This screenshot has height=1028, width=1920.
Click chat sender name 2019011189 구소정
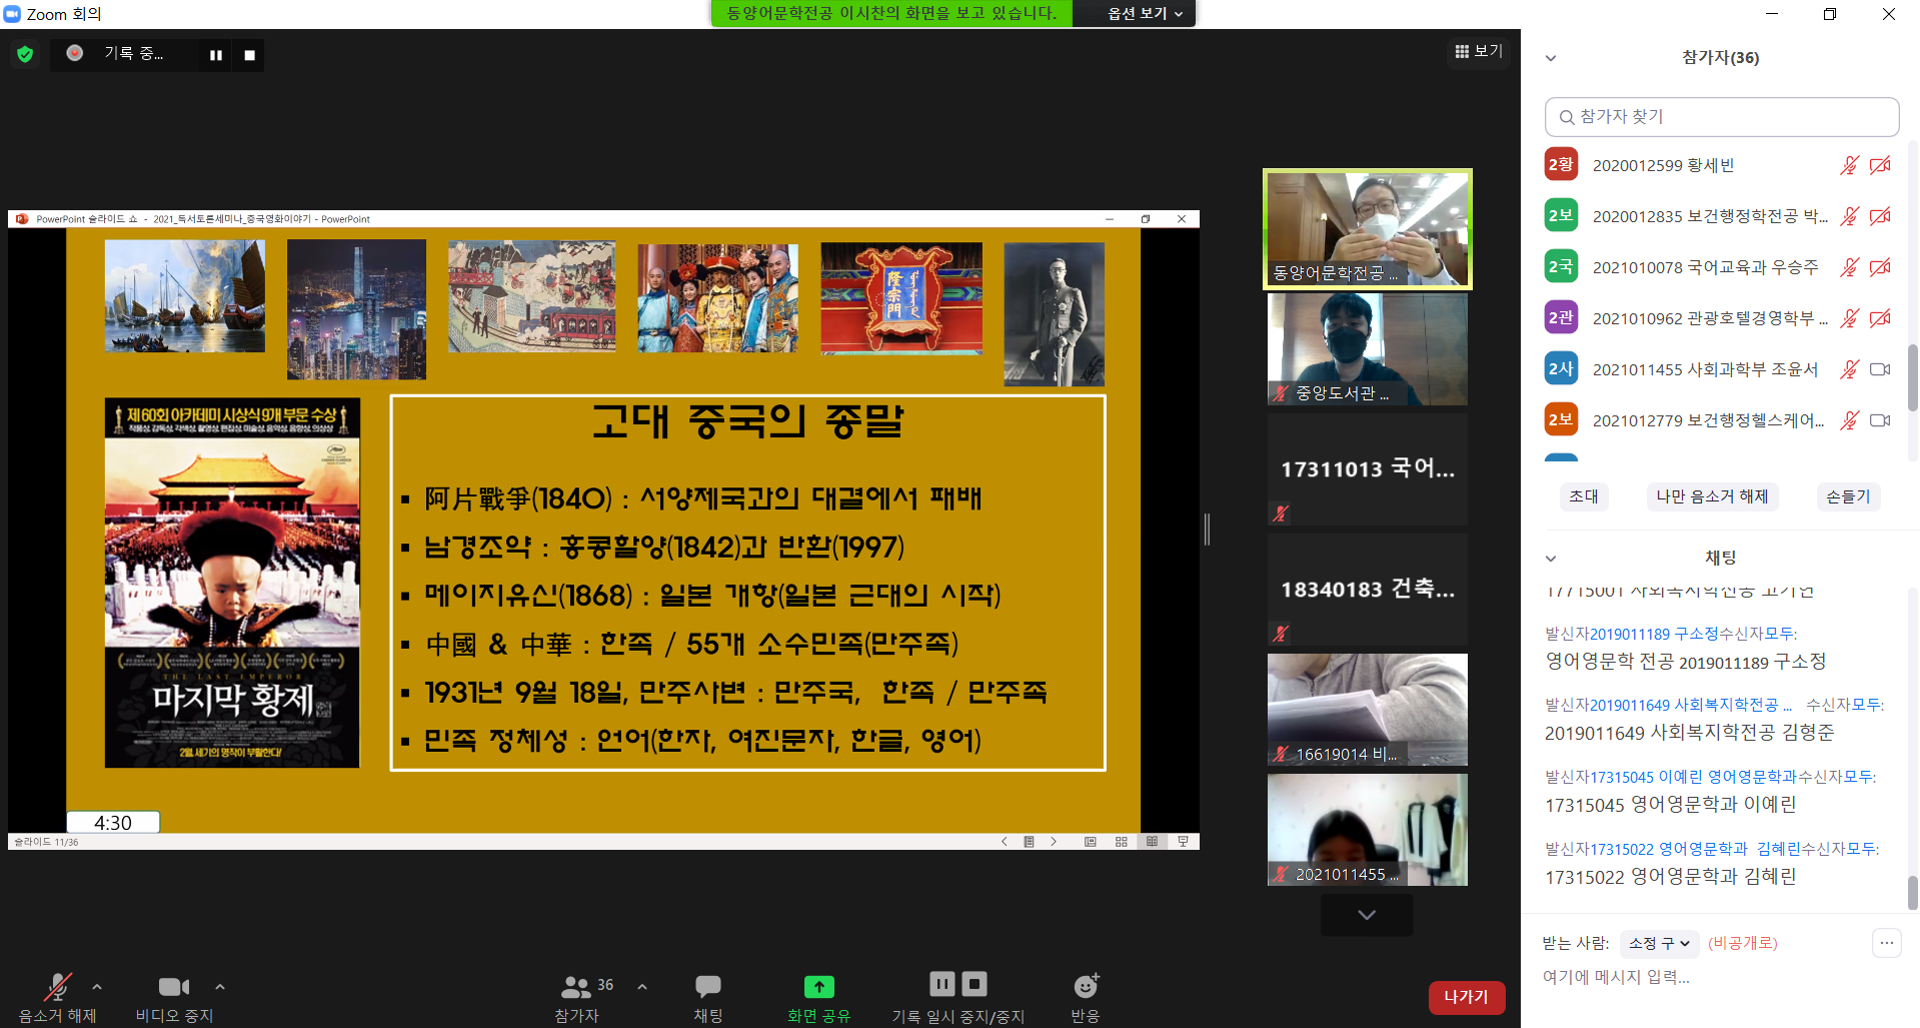1654,634
